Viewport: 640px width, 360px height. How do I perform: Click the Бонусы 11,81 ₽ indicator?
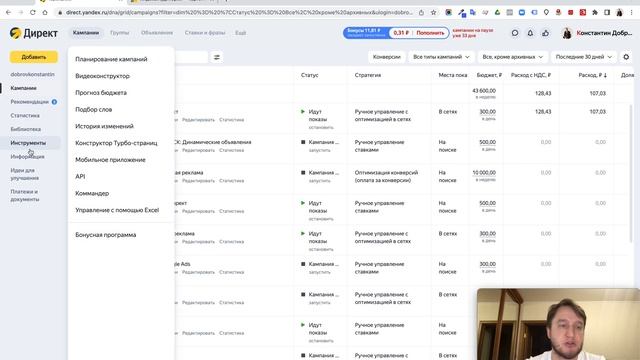(366, 33)
